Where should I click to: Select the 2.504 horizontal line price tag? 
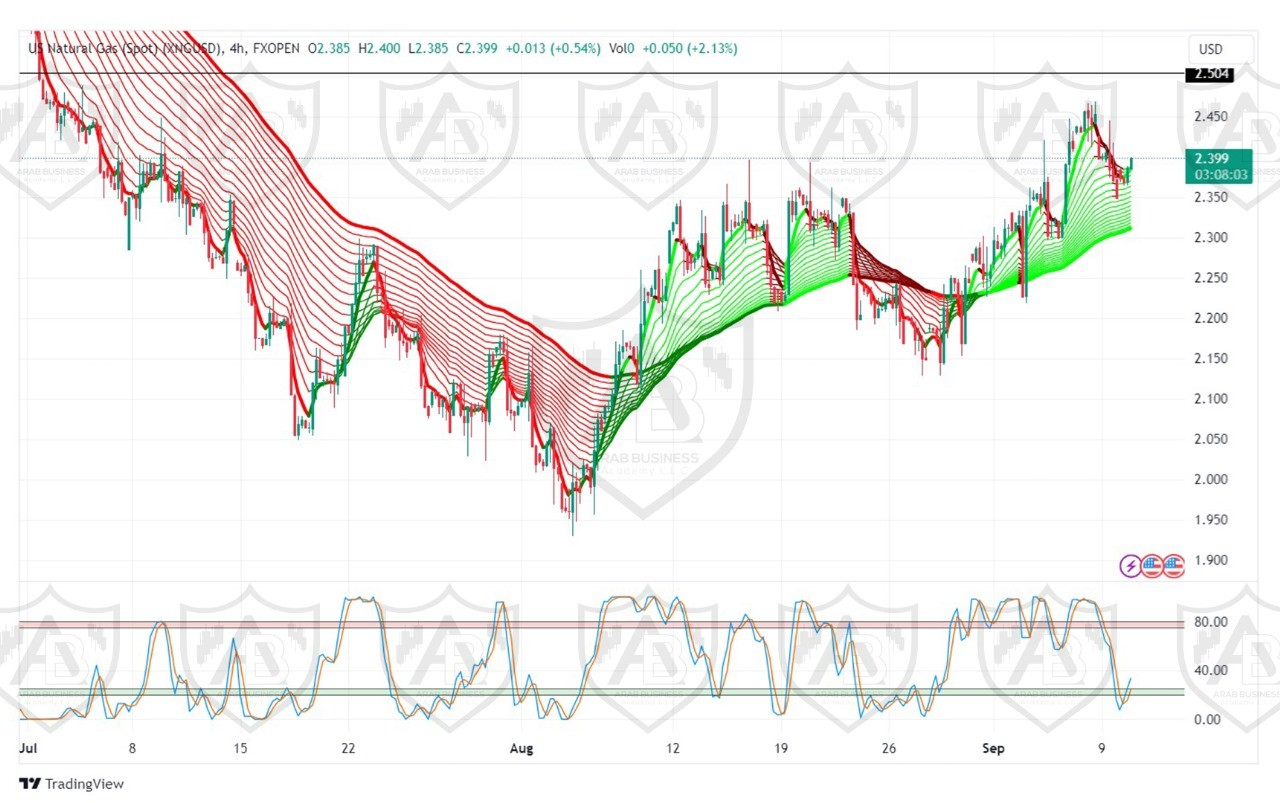pyautogui.click(x=1208, y=74)
